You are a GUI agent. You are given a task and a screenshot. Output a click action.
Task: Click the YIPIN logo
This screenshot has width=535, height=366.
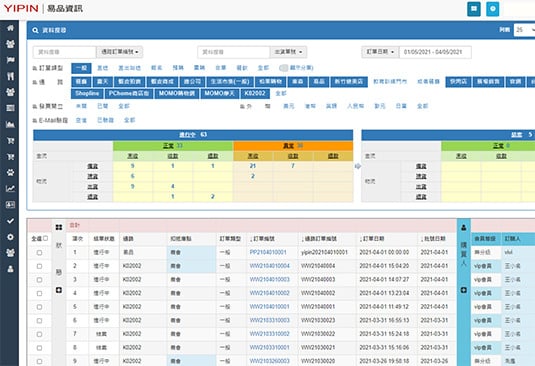[21, 9]
